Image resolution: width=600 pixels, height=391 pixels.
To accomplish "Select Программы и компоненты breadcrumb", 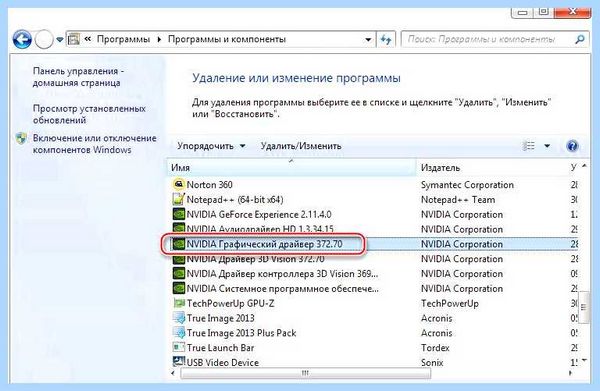I will [x=227, y=39].
